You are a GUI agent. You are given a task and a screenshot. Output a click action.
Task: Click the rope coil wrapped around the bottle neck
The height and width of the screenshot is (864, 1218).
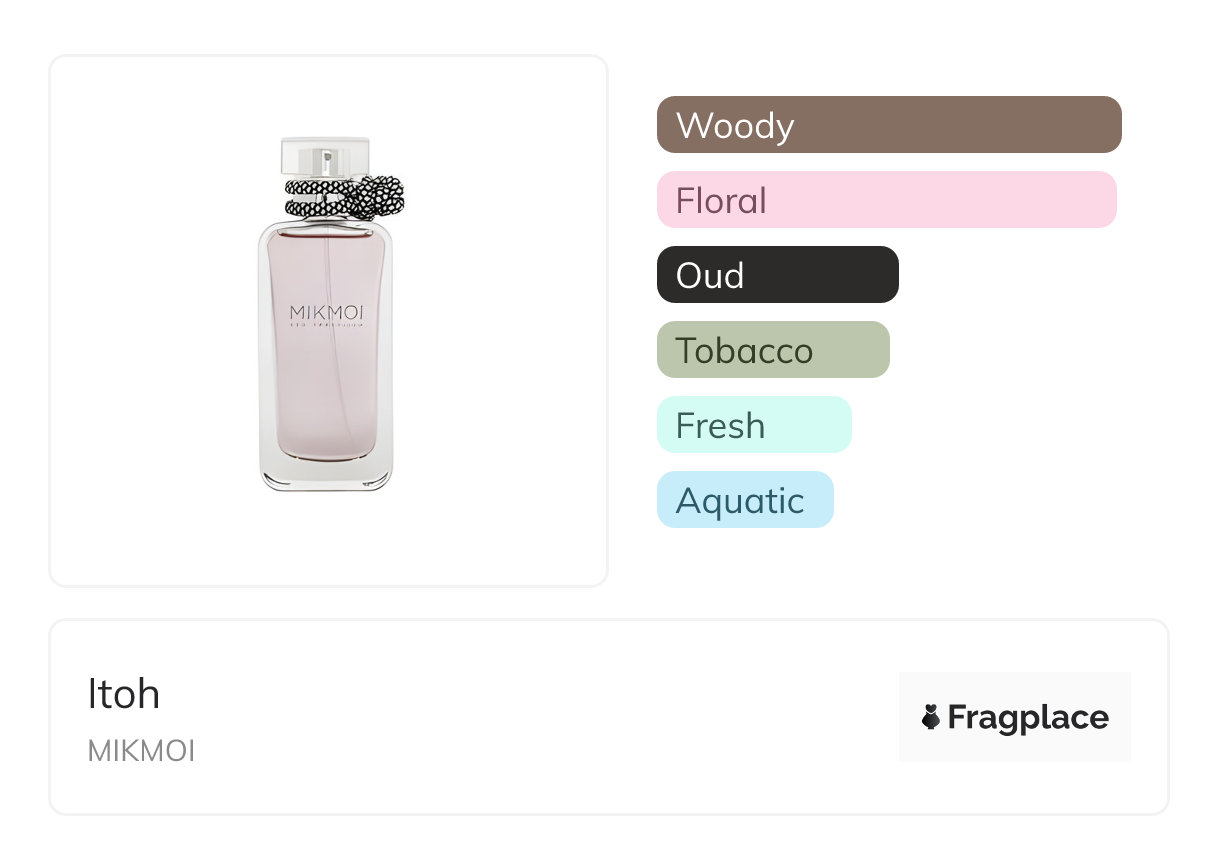(312, 196)
